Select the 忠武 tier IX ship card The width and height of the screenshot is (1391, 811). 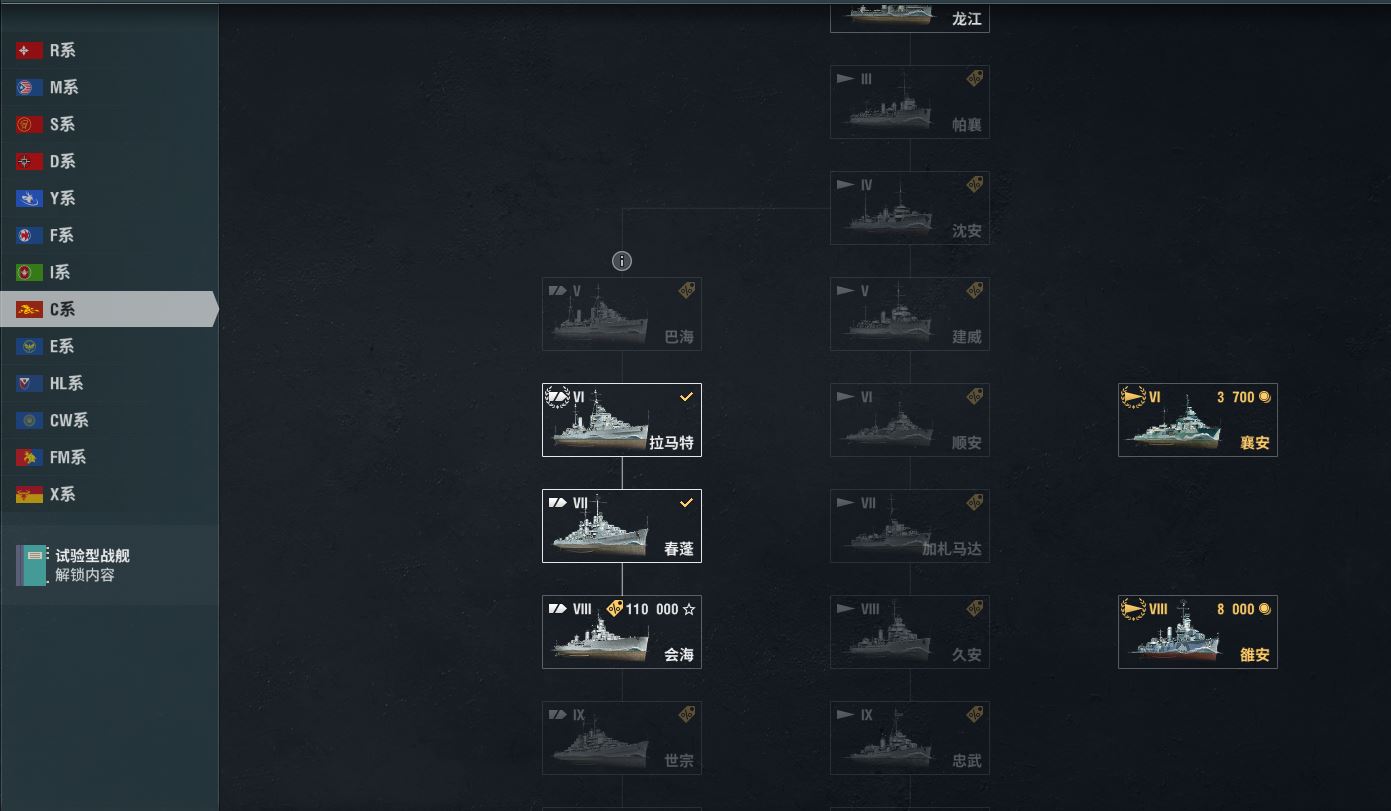[x=910, y=738]
